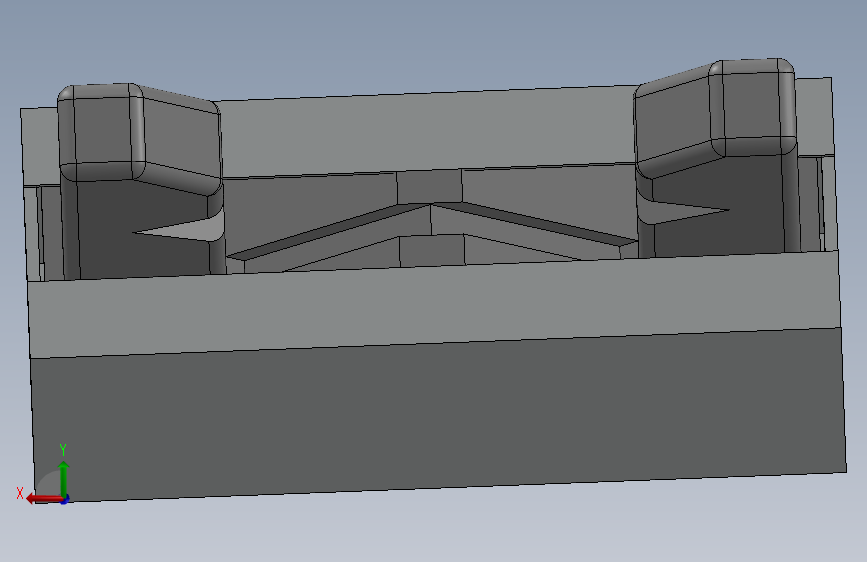Select the light gray horizontal band above the dark front face

pos(435,303)
